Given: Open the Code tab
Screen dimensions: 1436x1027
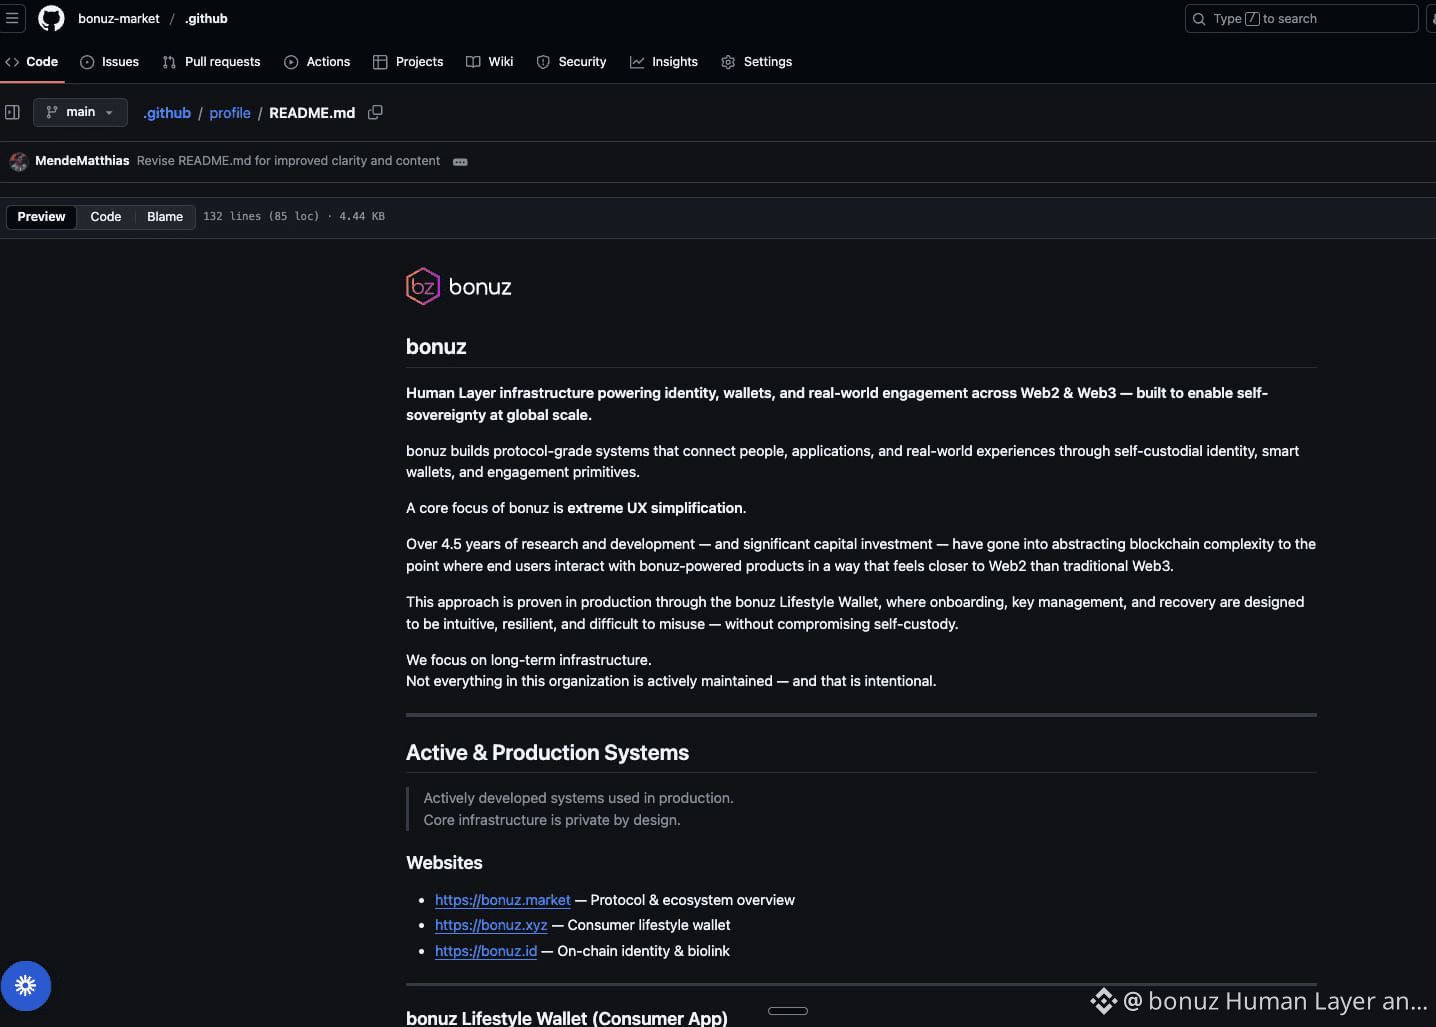Looking at the screenshot, I should coord(32,62).
